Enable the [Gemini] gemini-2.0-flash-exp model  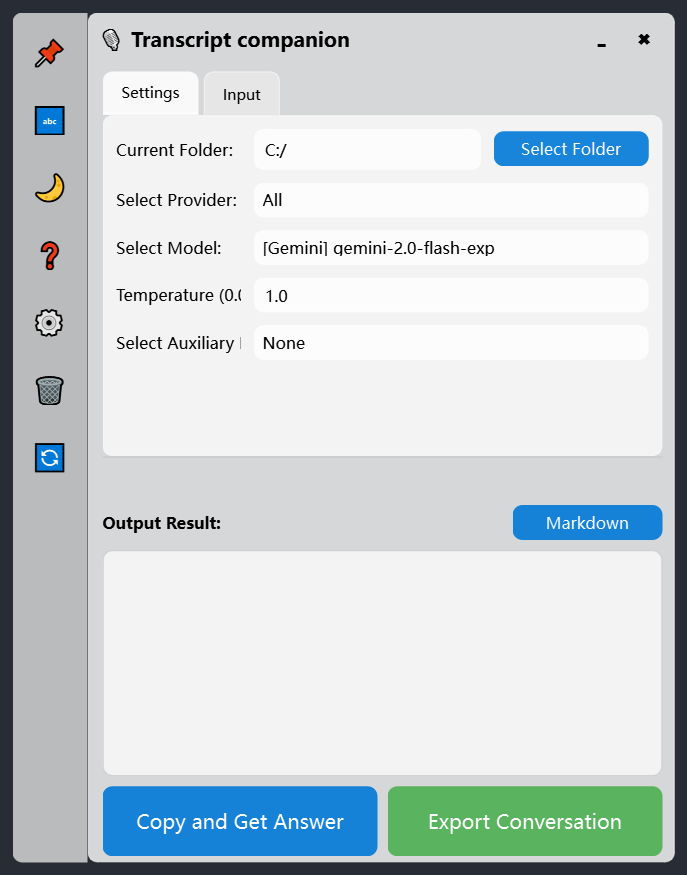(450, 247)
